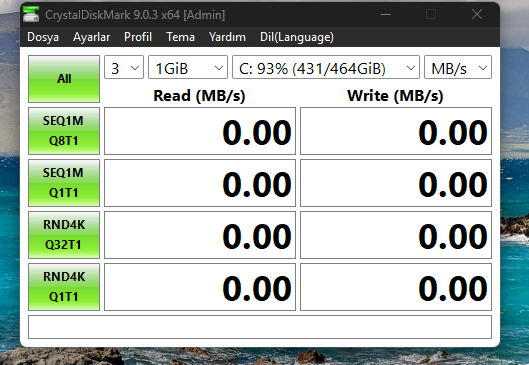Close the CrystalDiskMark window
Viewport: 529px width, 365px height.
477,15
